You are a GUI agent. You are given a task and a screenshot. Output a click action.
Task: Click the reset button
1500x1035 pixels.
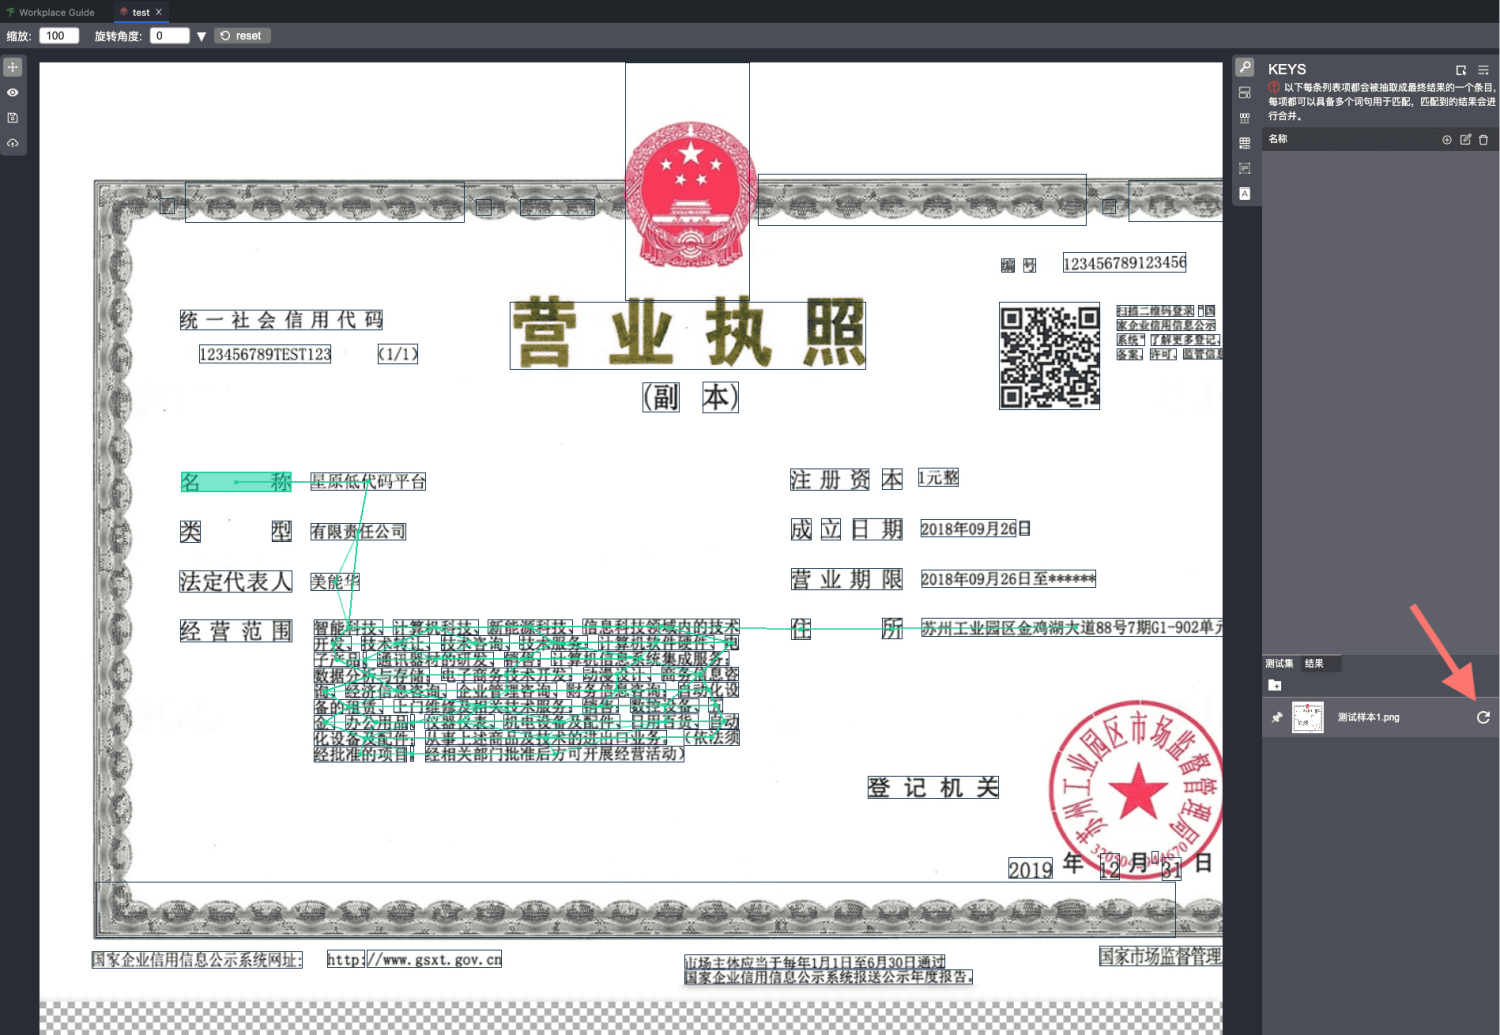[242, 36]
